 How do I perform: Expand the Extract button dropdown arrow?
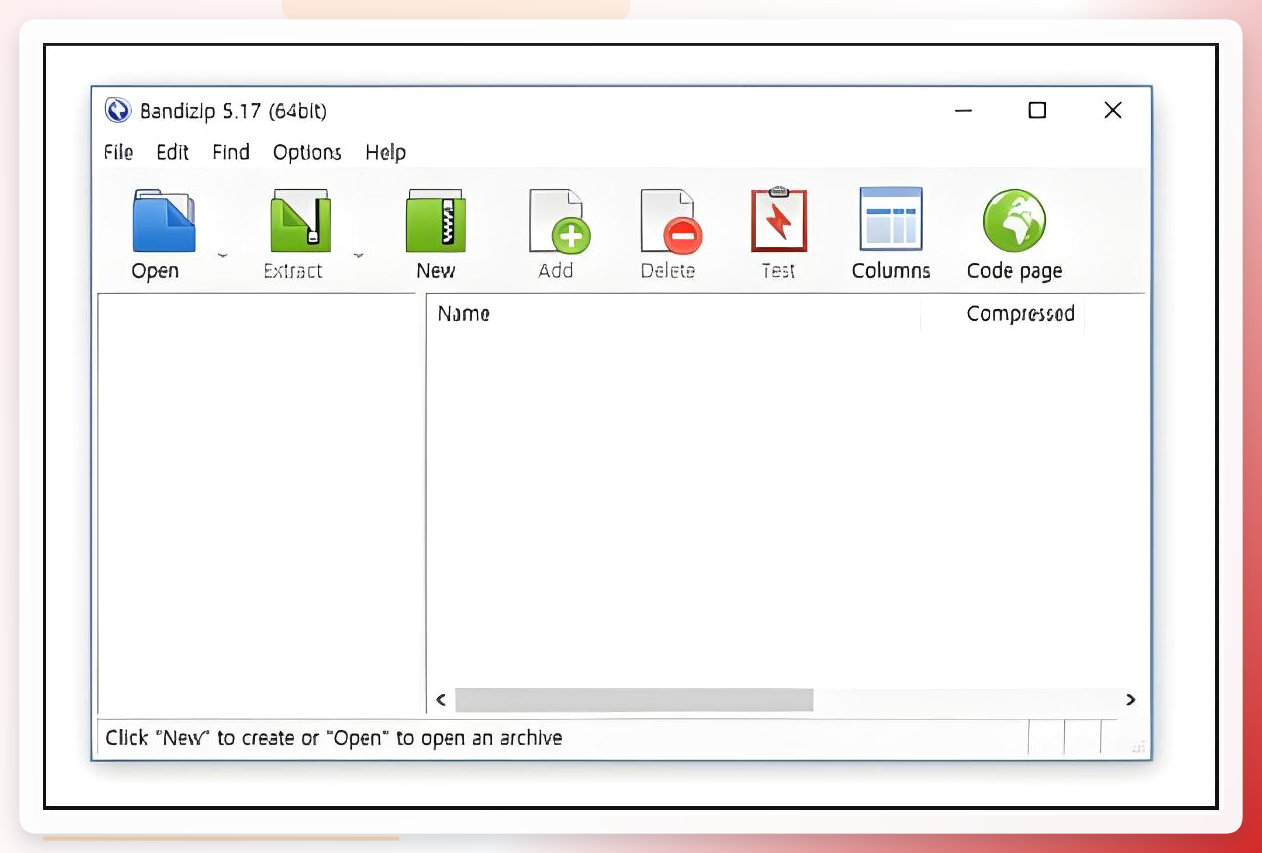[358, 255]
